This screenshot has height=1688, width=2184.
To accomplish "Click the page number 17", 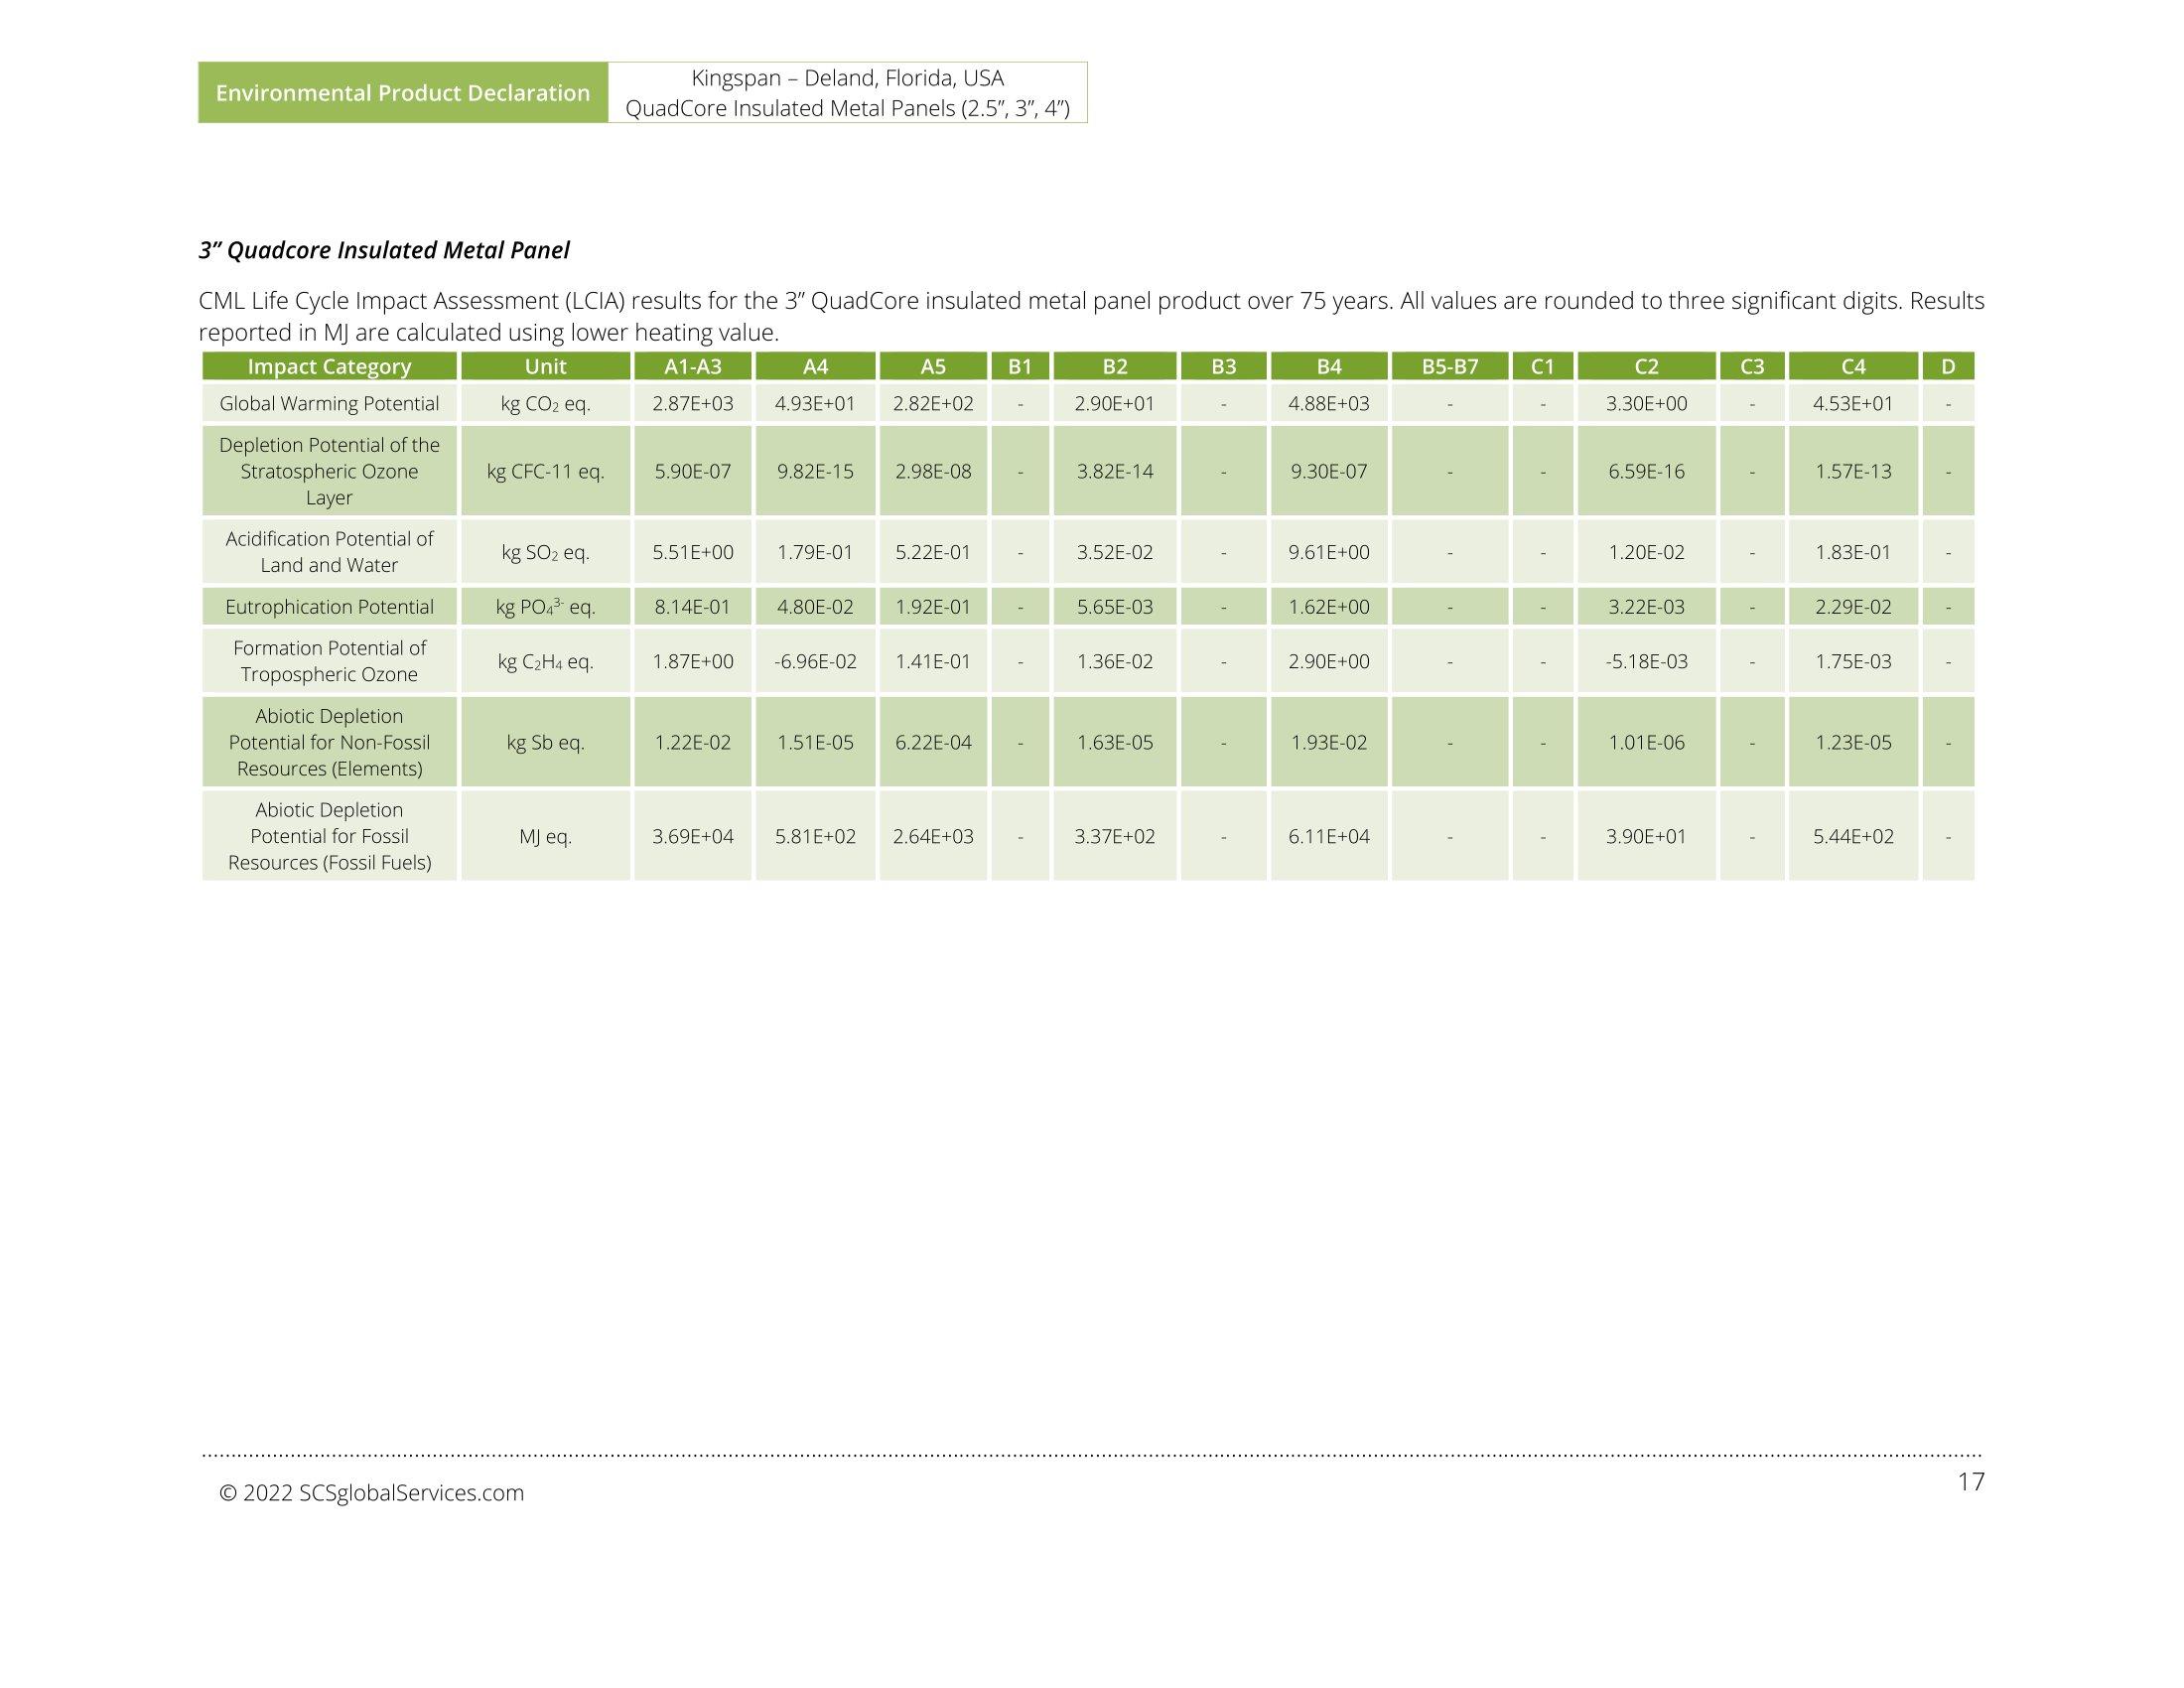I will [x=1970, y=1482].
